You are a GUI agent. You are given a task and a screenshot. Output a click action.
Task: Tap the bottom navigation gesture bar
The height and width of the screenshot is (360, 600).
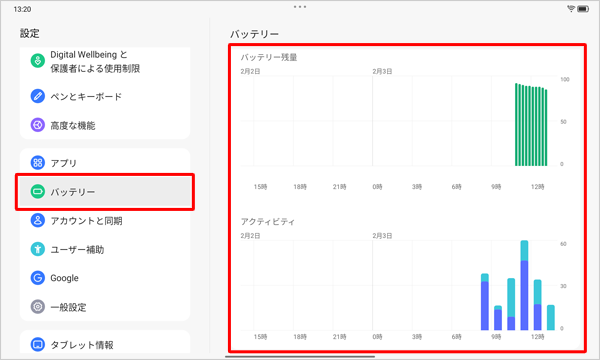[300, 357]
